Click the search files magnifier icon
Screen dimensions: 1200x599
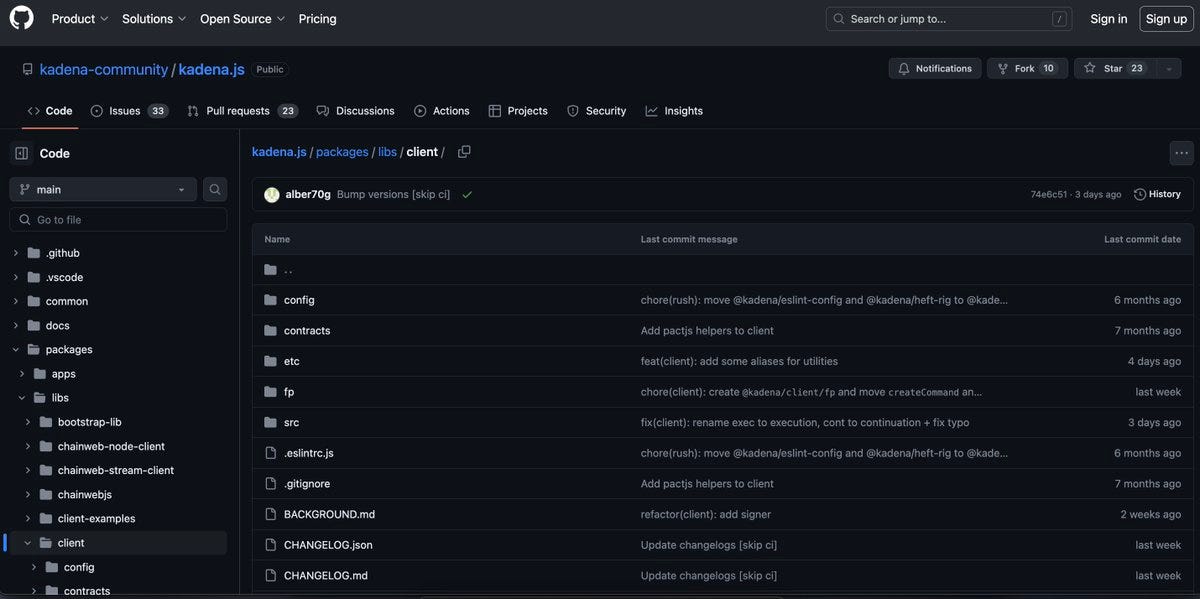[215, 189]
